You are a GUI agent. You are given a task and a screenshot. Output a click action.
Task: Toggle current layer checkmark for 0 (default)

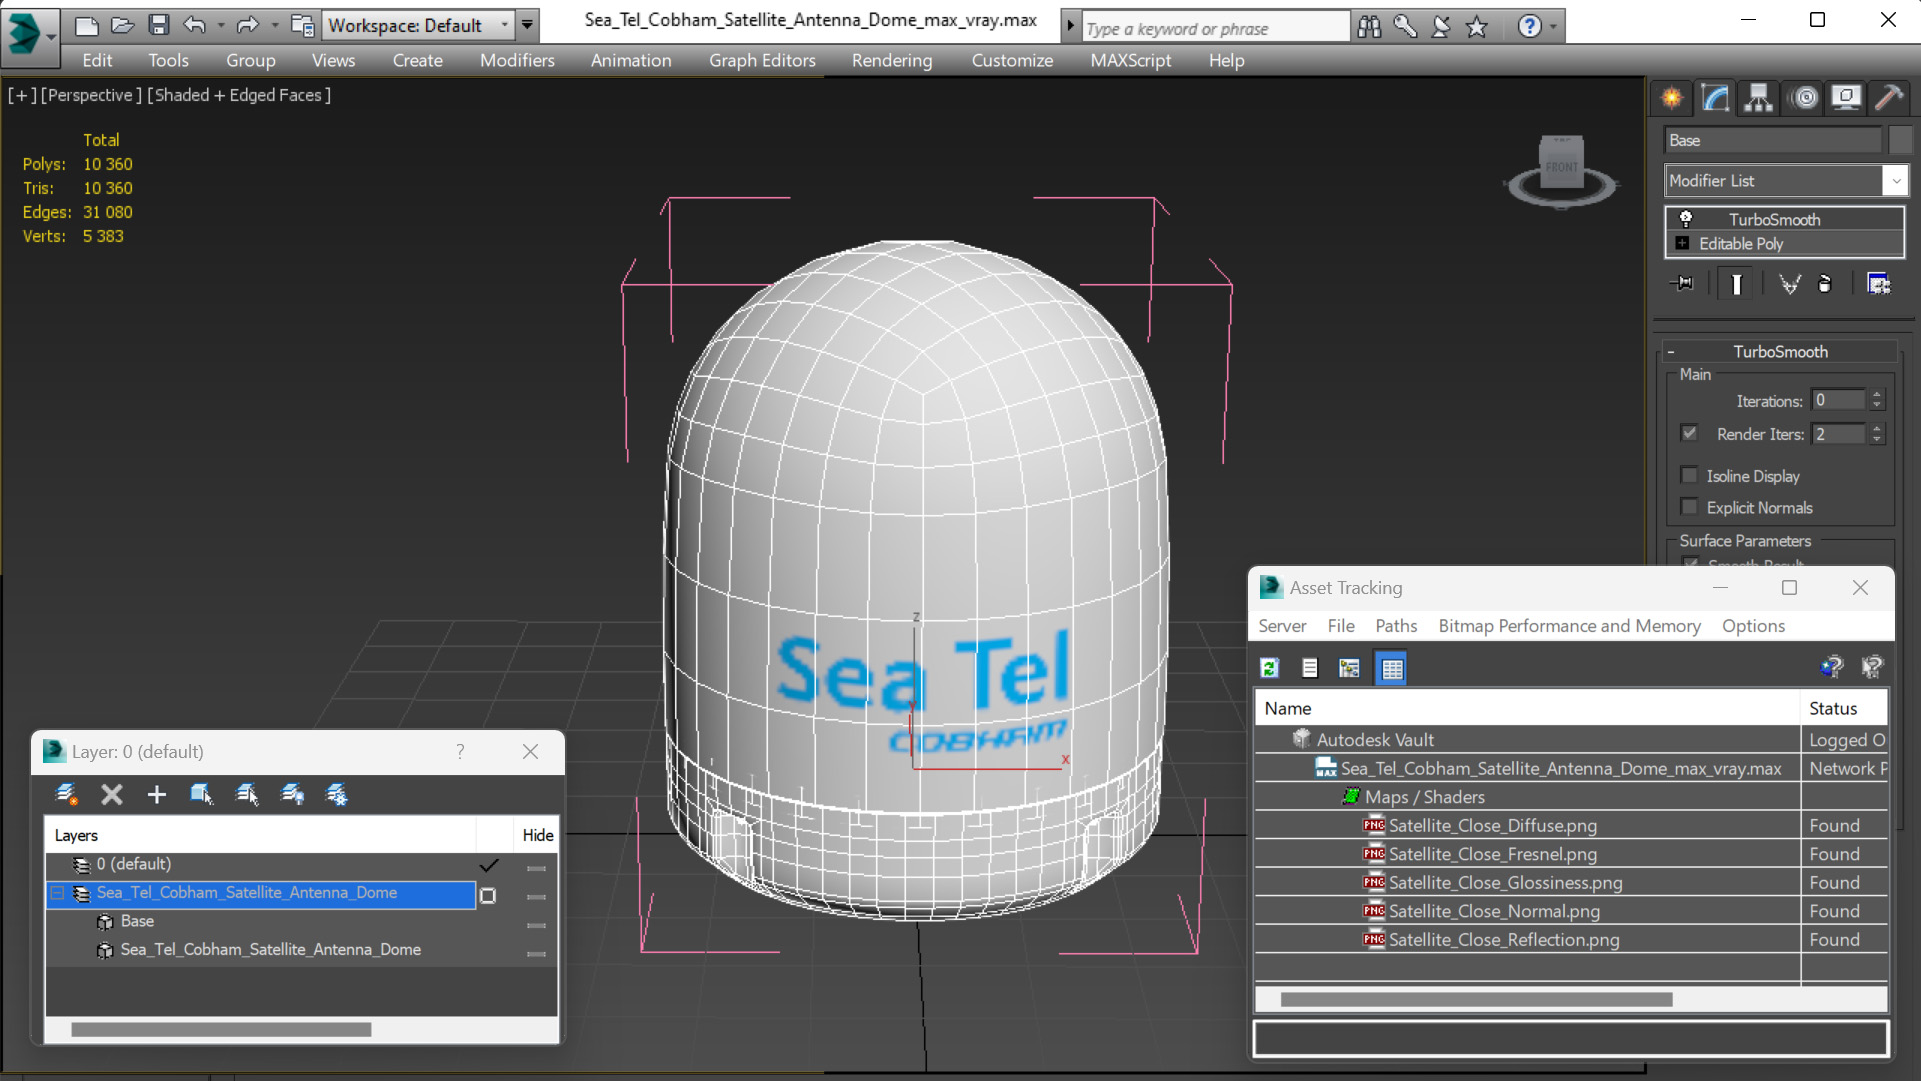coord(488,865)
